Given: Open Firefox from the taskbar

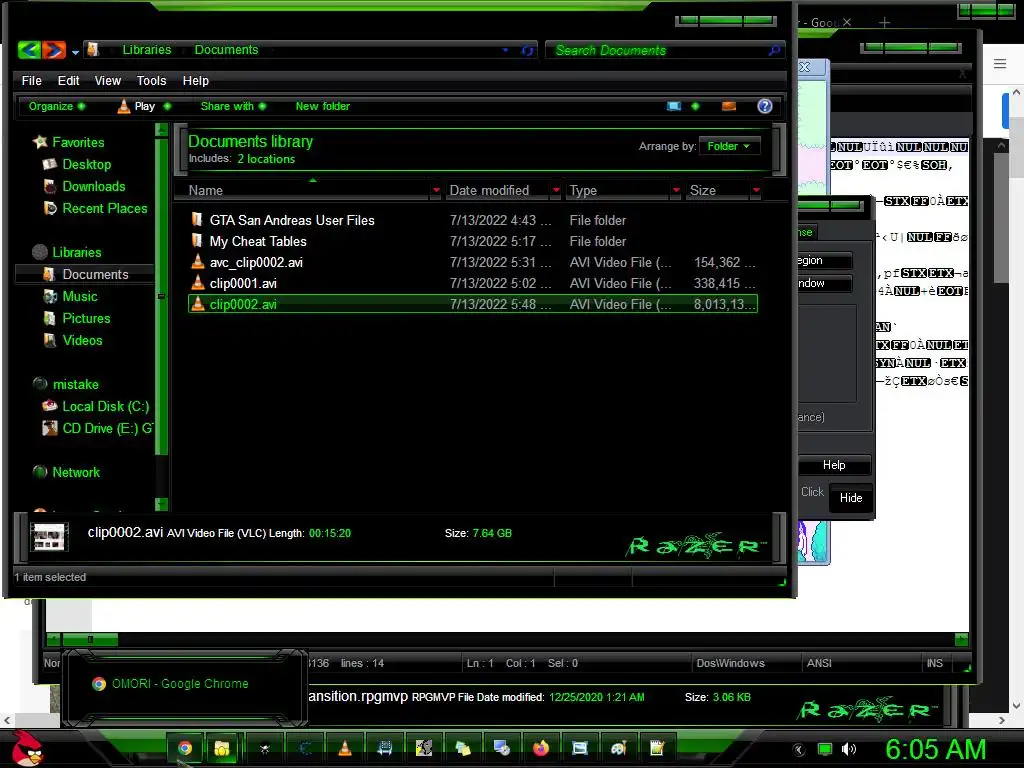Looking at the screenshot, I should (x=541, y=748).
